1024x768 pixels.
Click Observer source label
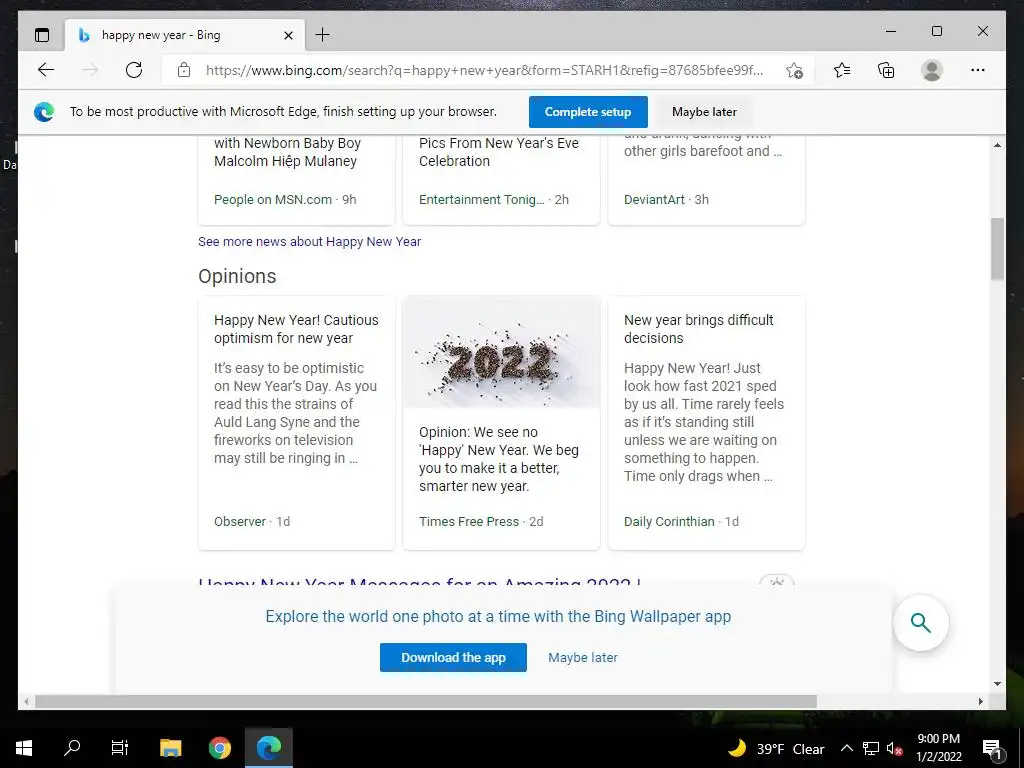(240, 522)
